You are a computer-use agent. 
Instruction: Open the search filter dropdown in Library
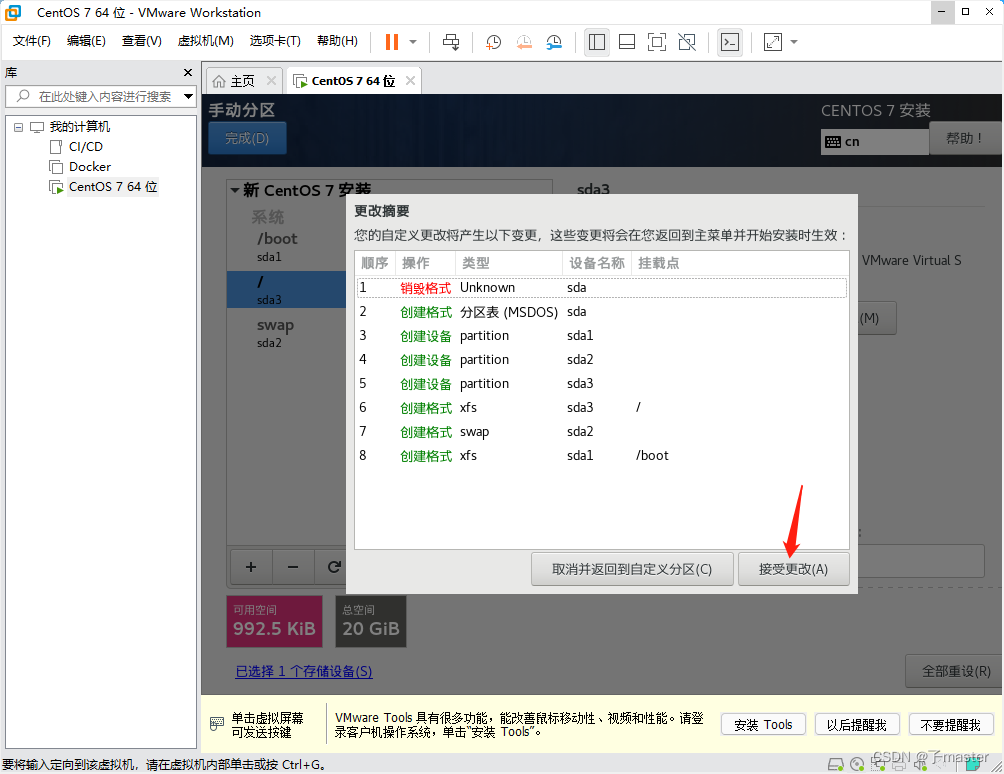click(x=186, y=96)
